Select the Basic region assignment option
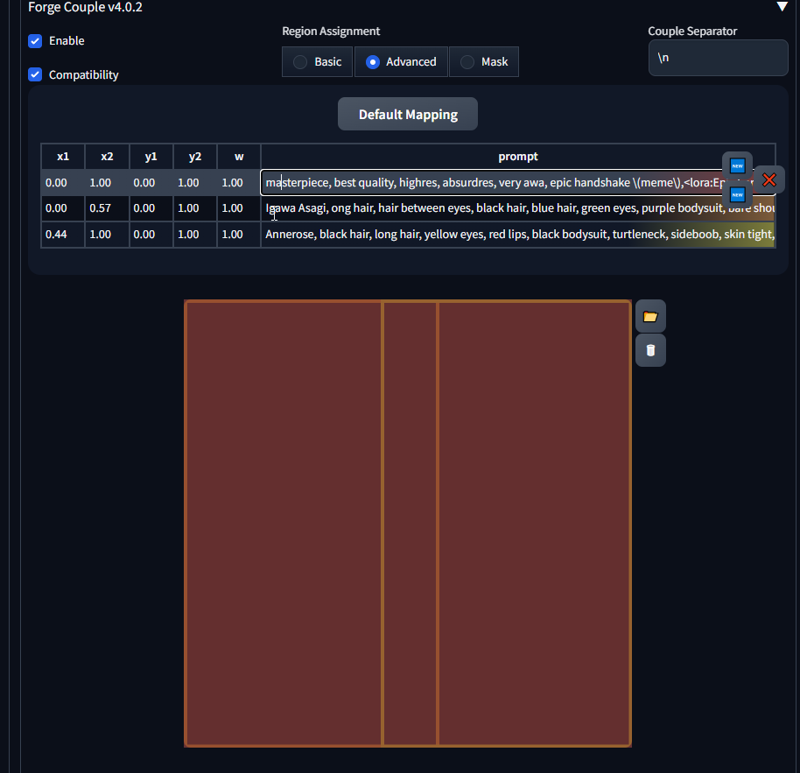 point(317,62)
